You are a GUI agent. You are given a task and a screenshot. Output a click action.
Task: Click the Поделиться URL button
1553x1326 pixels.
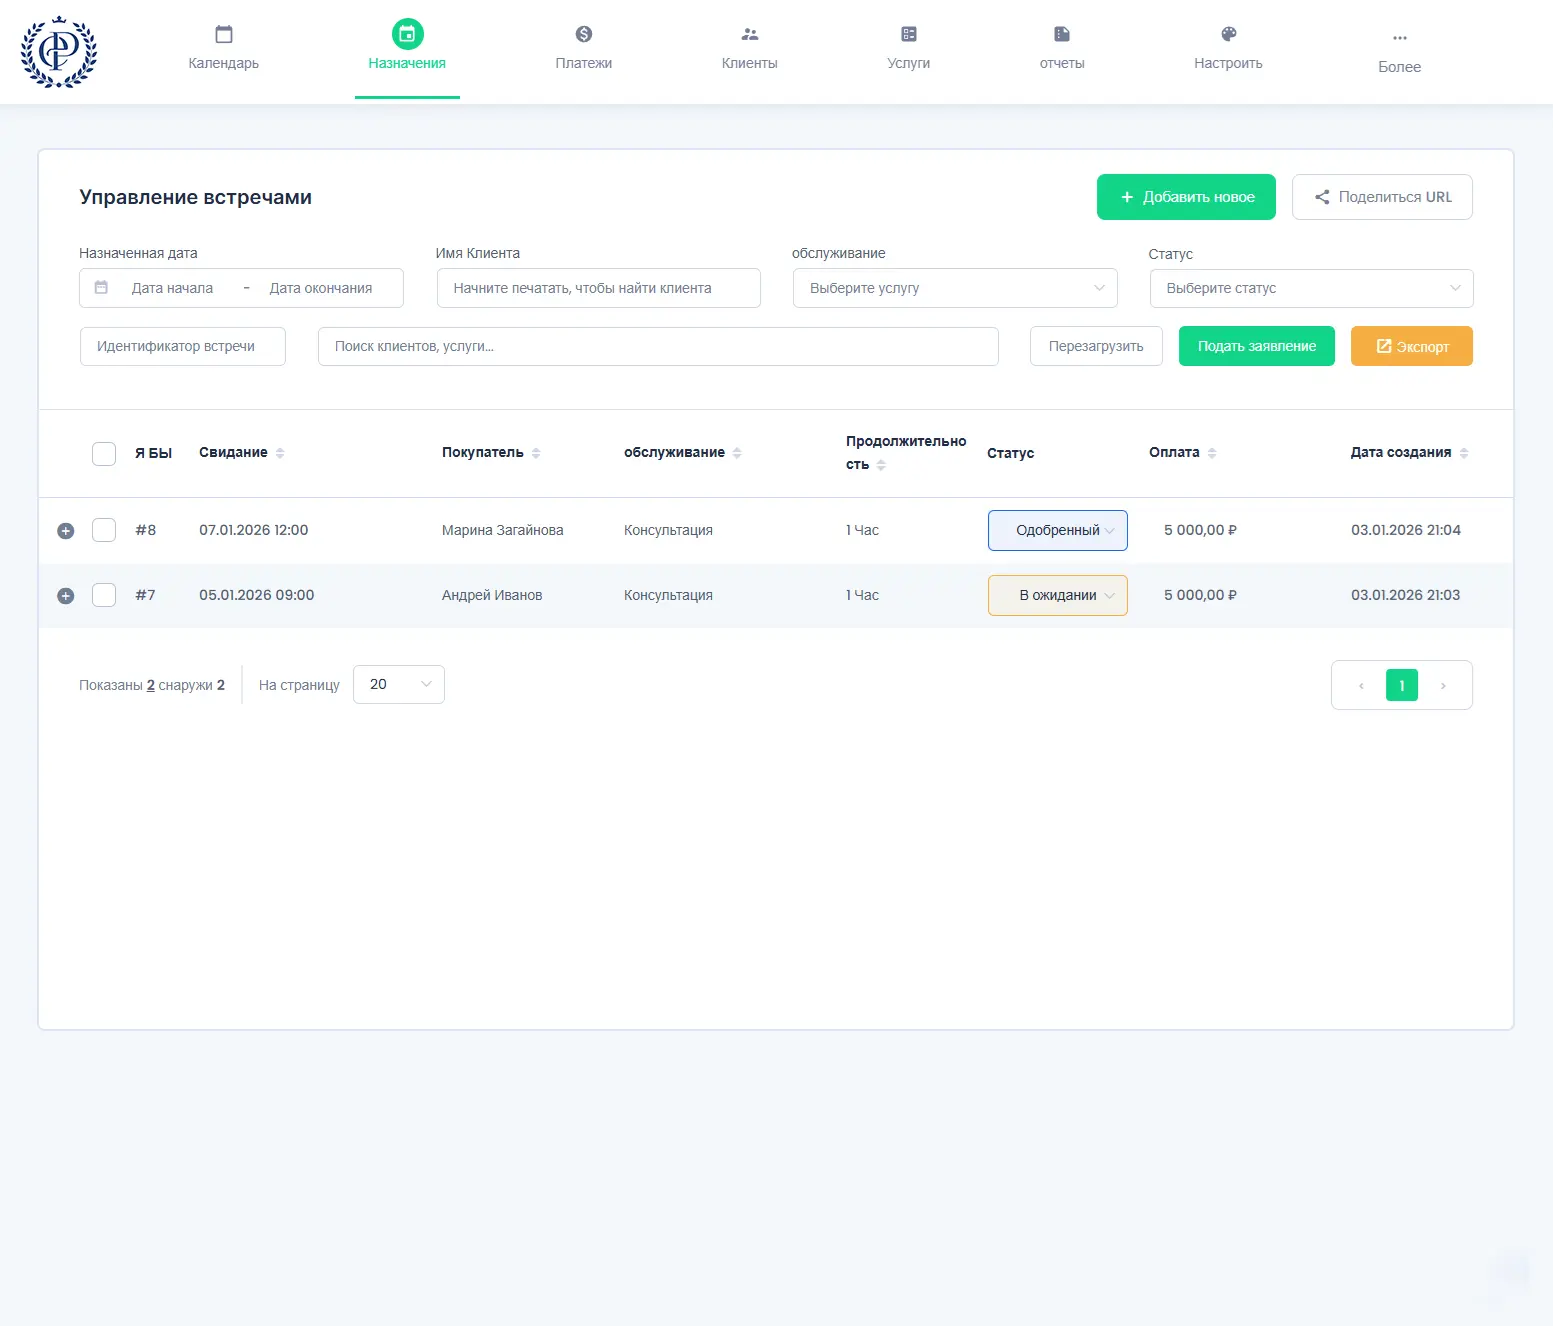point(1382,197)
